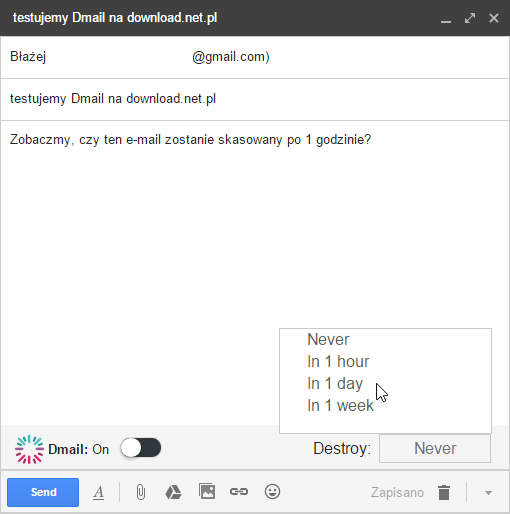The image size is (510, 514).
Task: Click the Błażej recipient field
Action: 255,57
